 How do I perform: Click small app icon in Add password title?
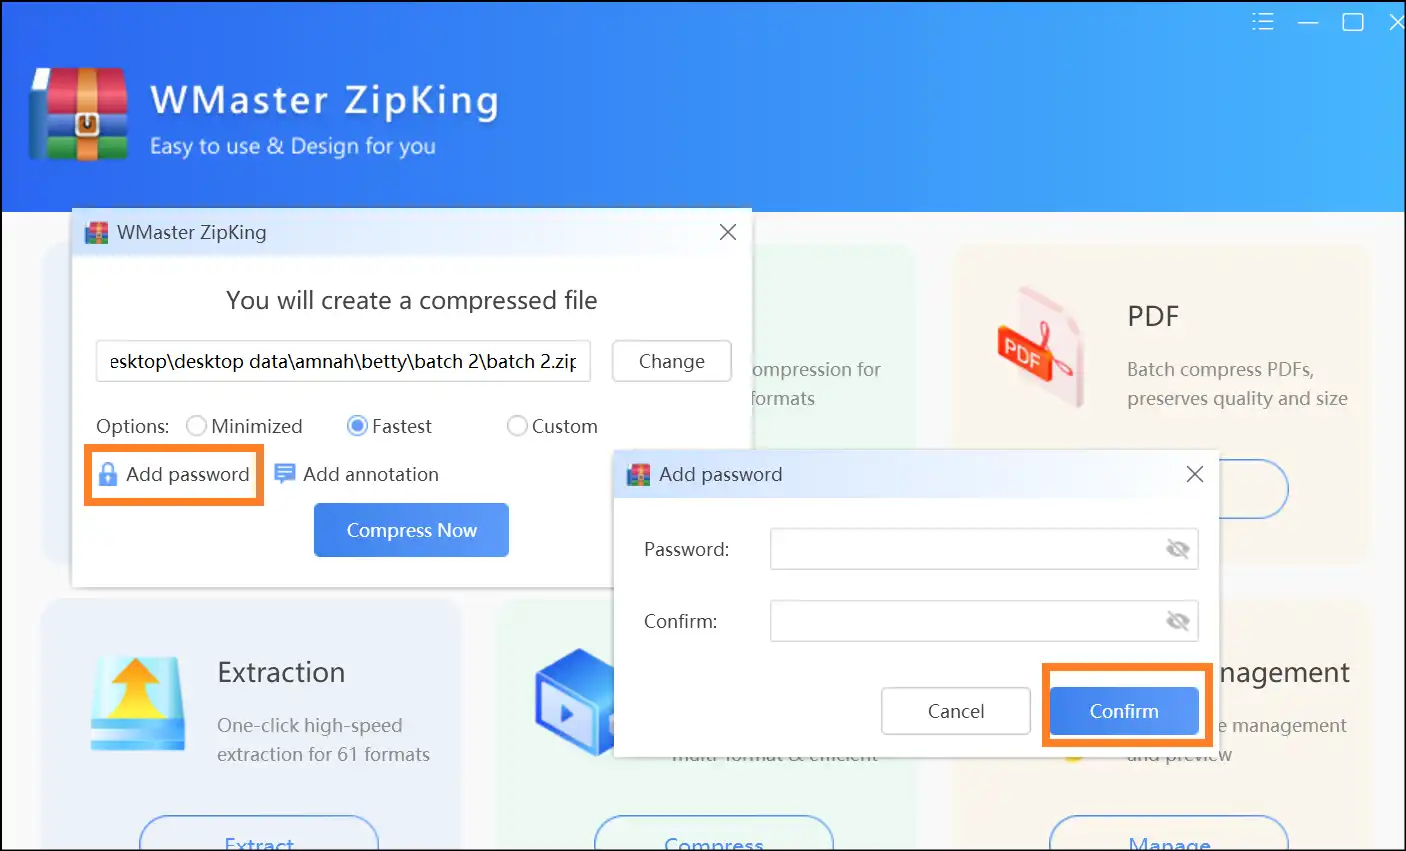tap(638, 474)
